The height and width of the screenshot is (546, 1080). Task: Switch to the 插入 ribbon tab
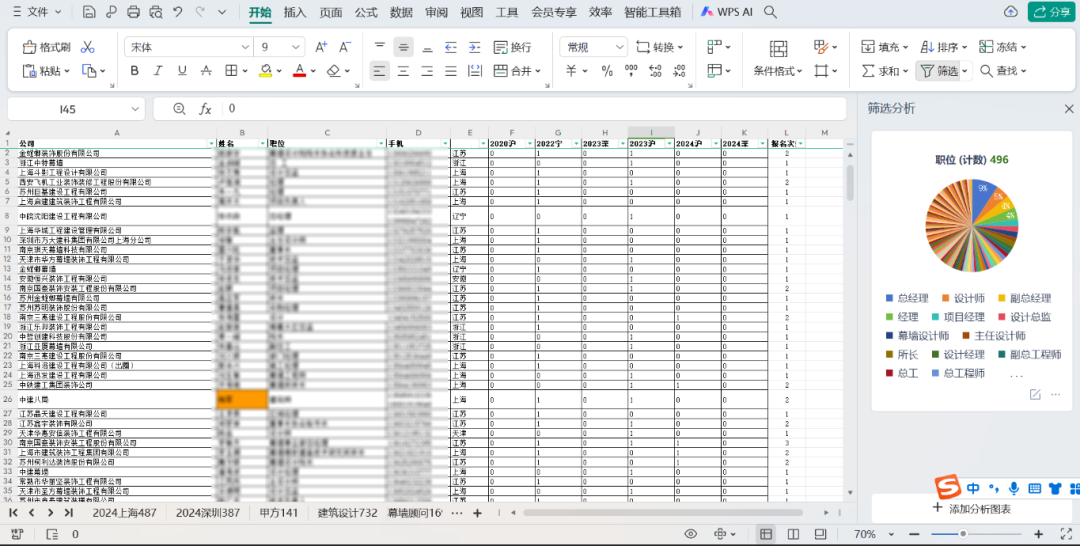(x=295, y=12)
